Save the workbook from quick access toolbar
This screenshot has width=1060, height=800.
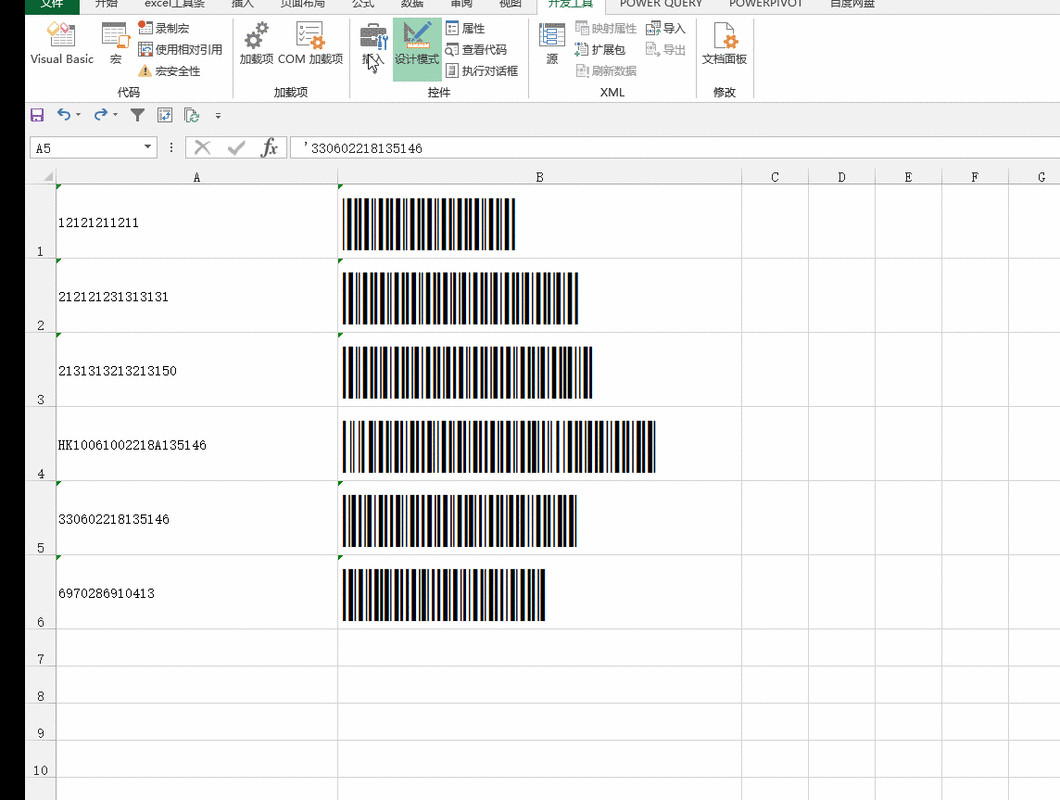(x=37, y=115)
